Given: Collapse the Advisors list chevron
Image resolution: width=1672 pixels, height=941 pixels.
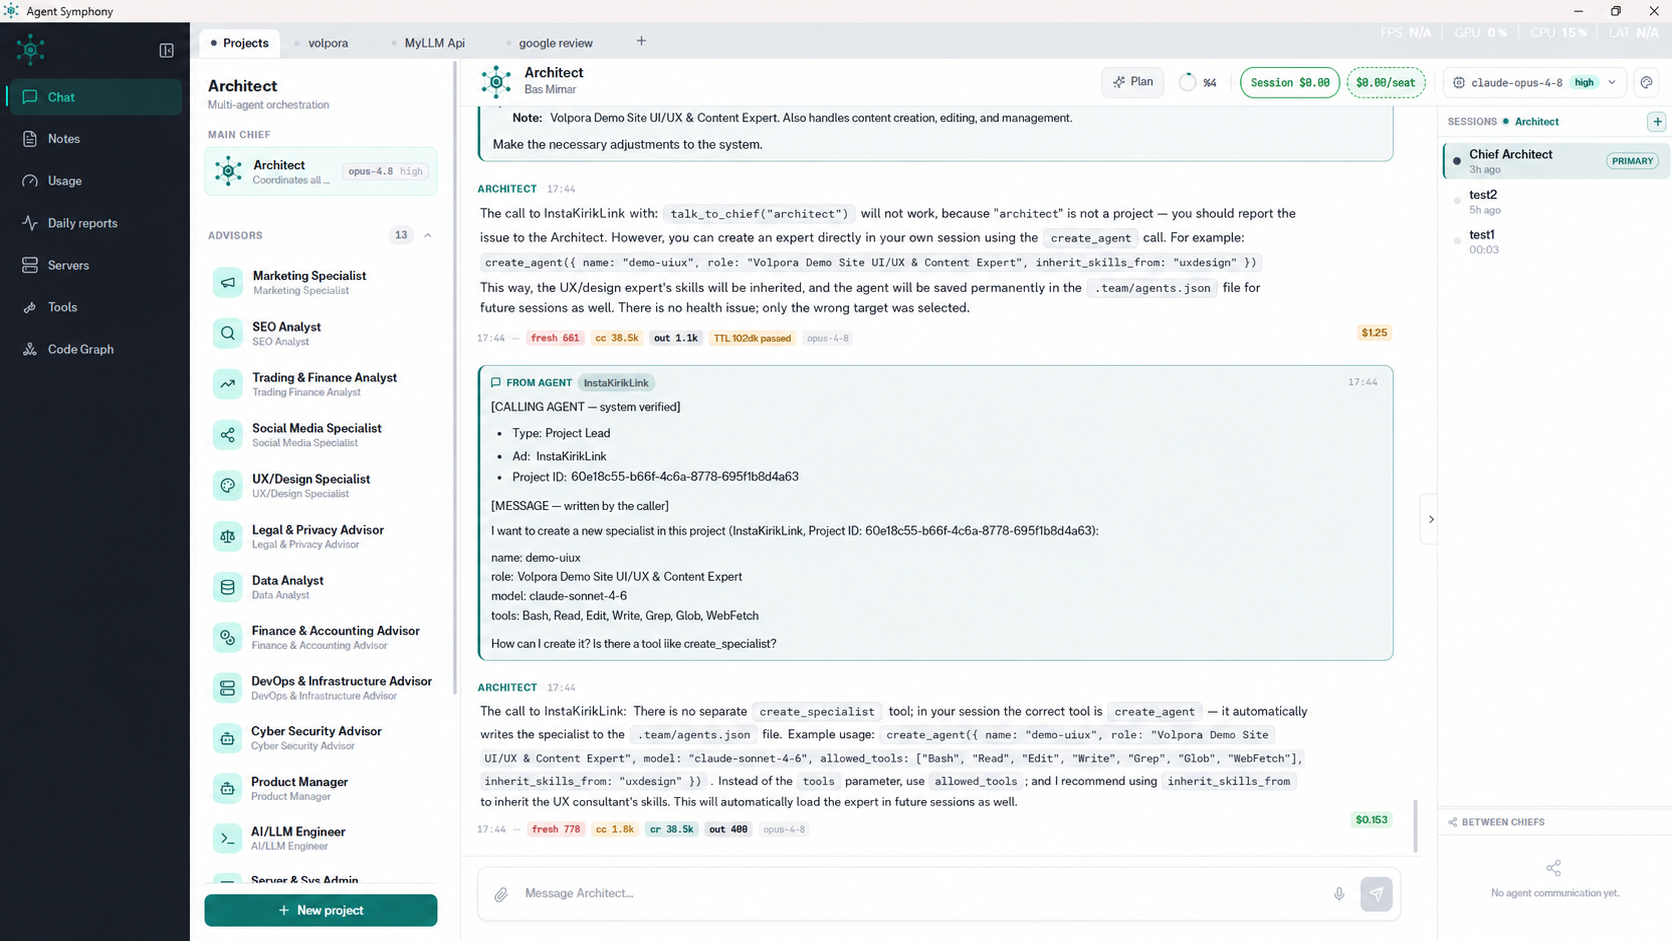Looking at the screenshot, I should [x=428, y=235].
